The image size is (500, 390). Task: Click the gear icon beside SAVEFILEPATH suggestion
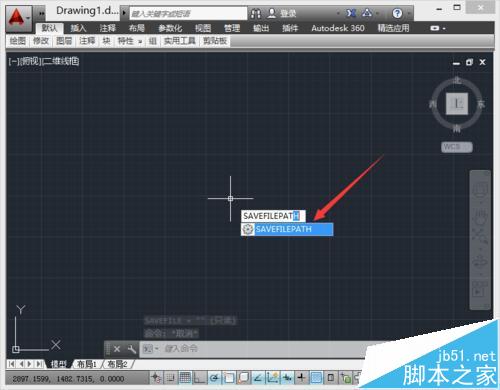coord(248,229)
